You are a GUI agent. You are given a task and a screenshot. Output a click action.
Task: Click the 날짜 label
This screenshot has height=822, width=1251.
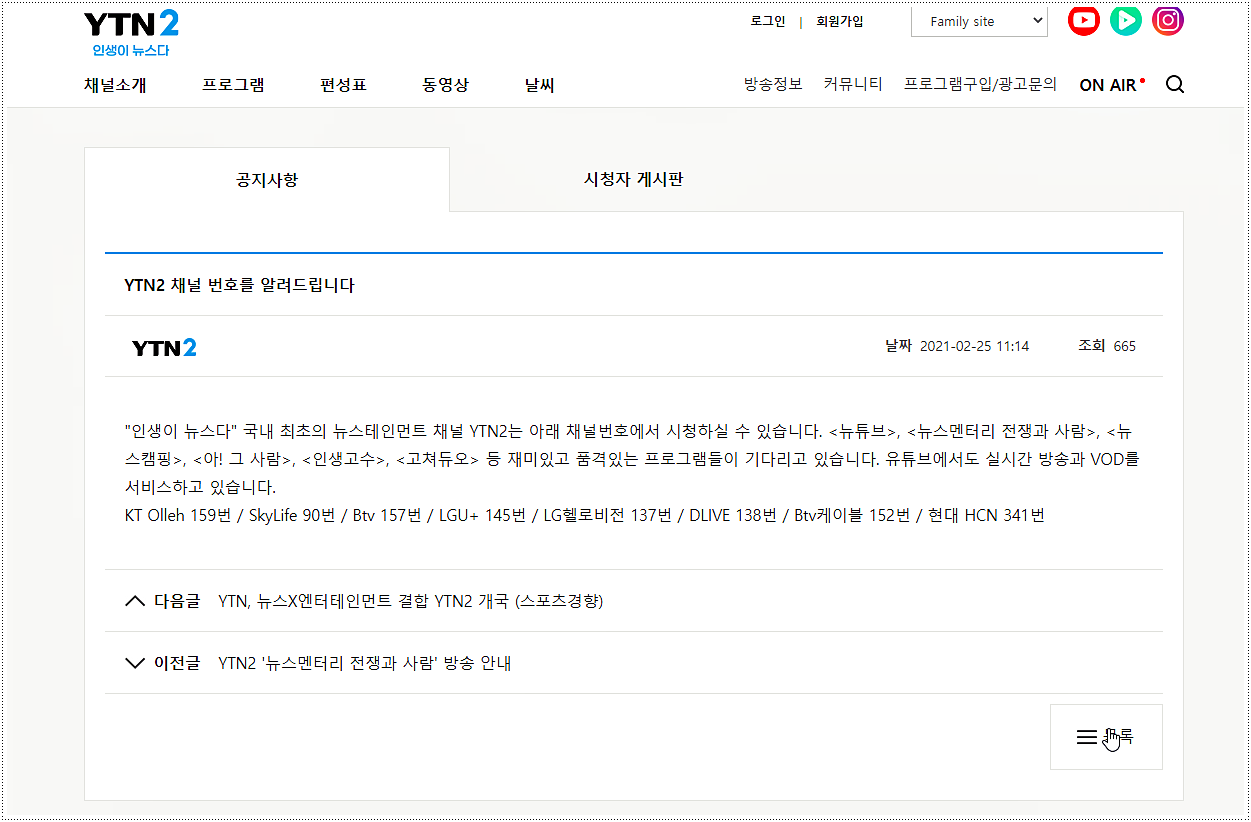tap(898, 346)
